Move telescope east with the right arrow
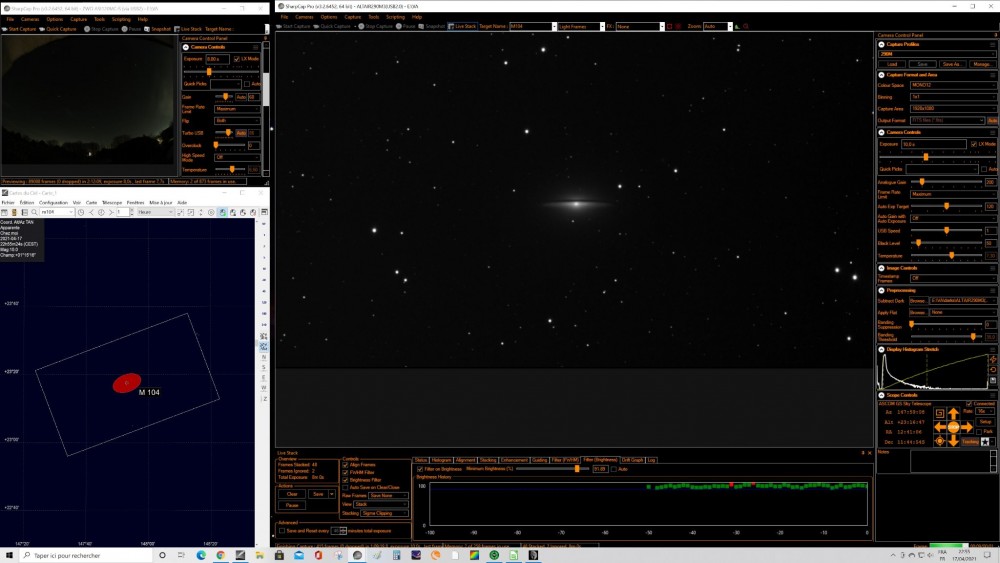1000x563 pixels. point(966,427)
